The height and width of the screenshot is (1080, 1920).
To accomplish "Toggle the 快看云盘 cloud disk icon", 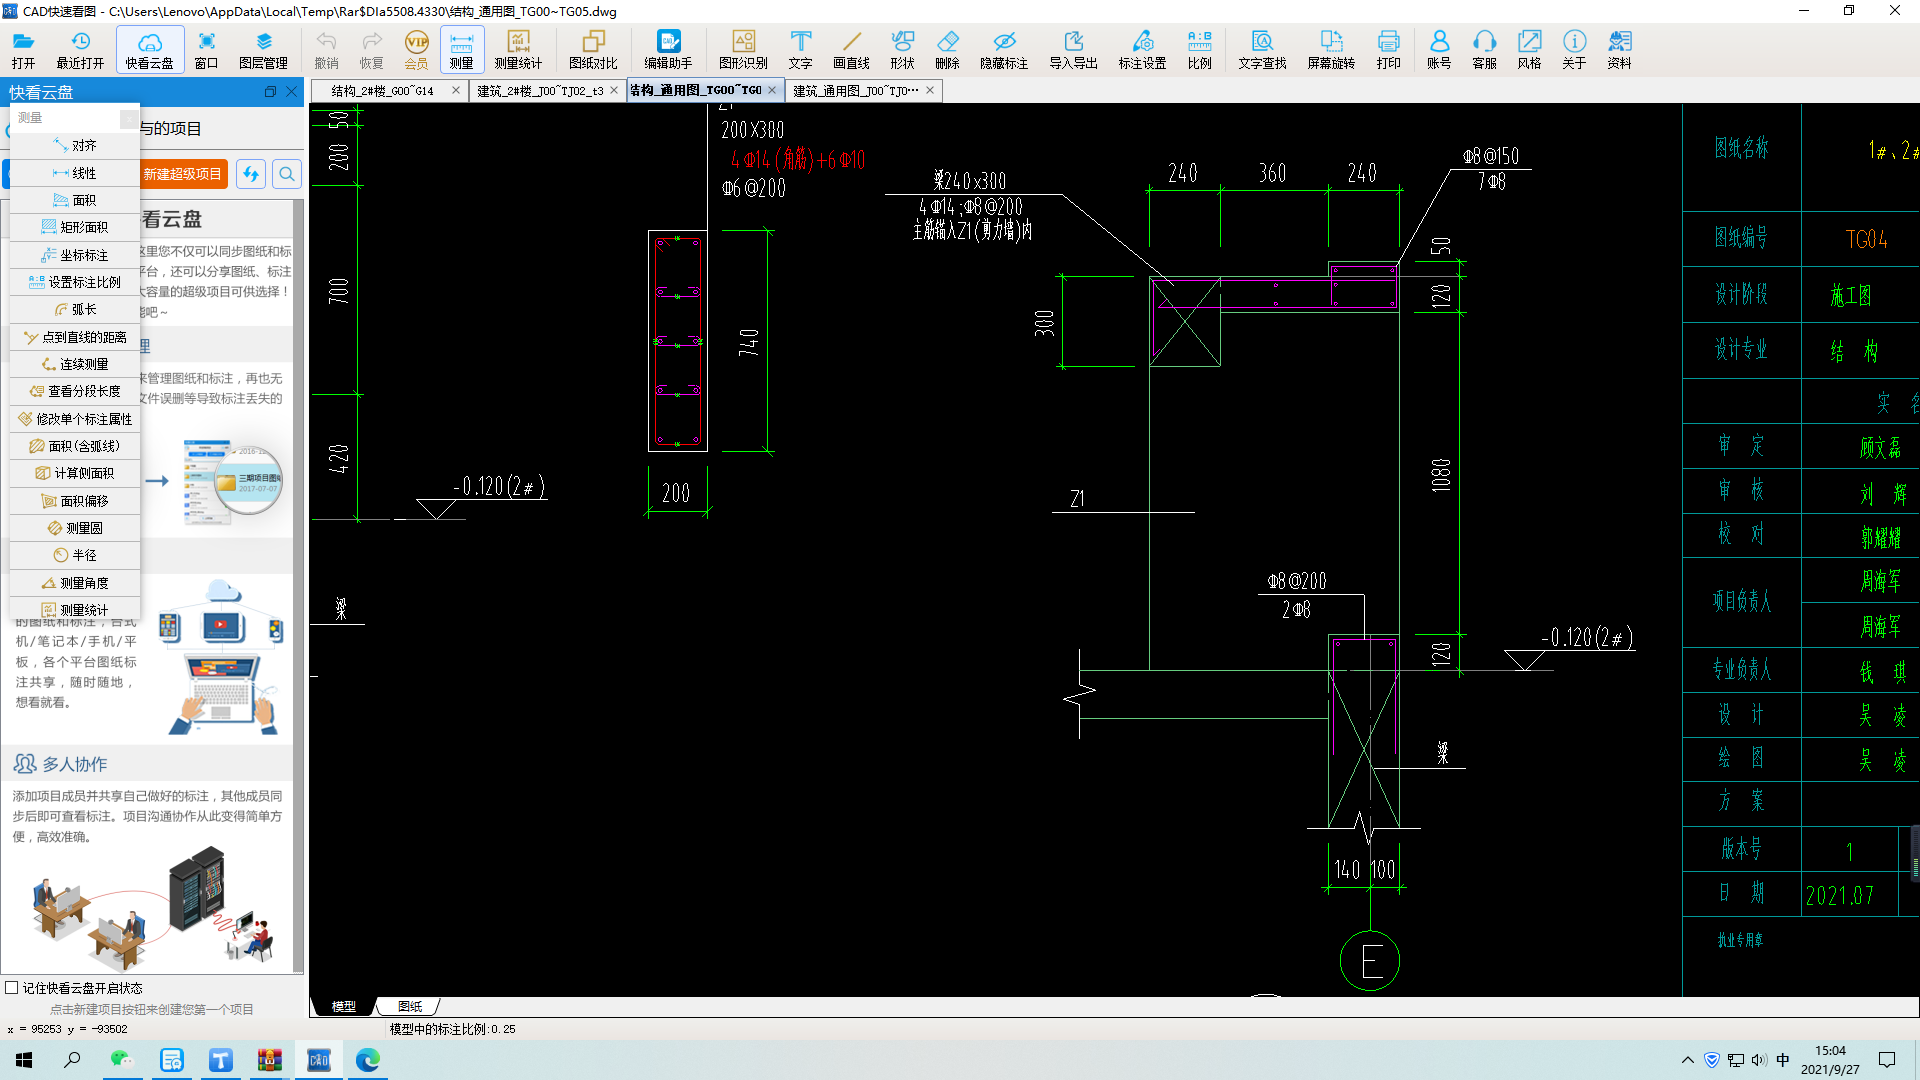I will tap(150, 49).
